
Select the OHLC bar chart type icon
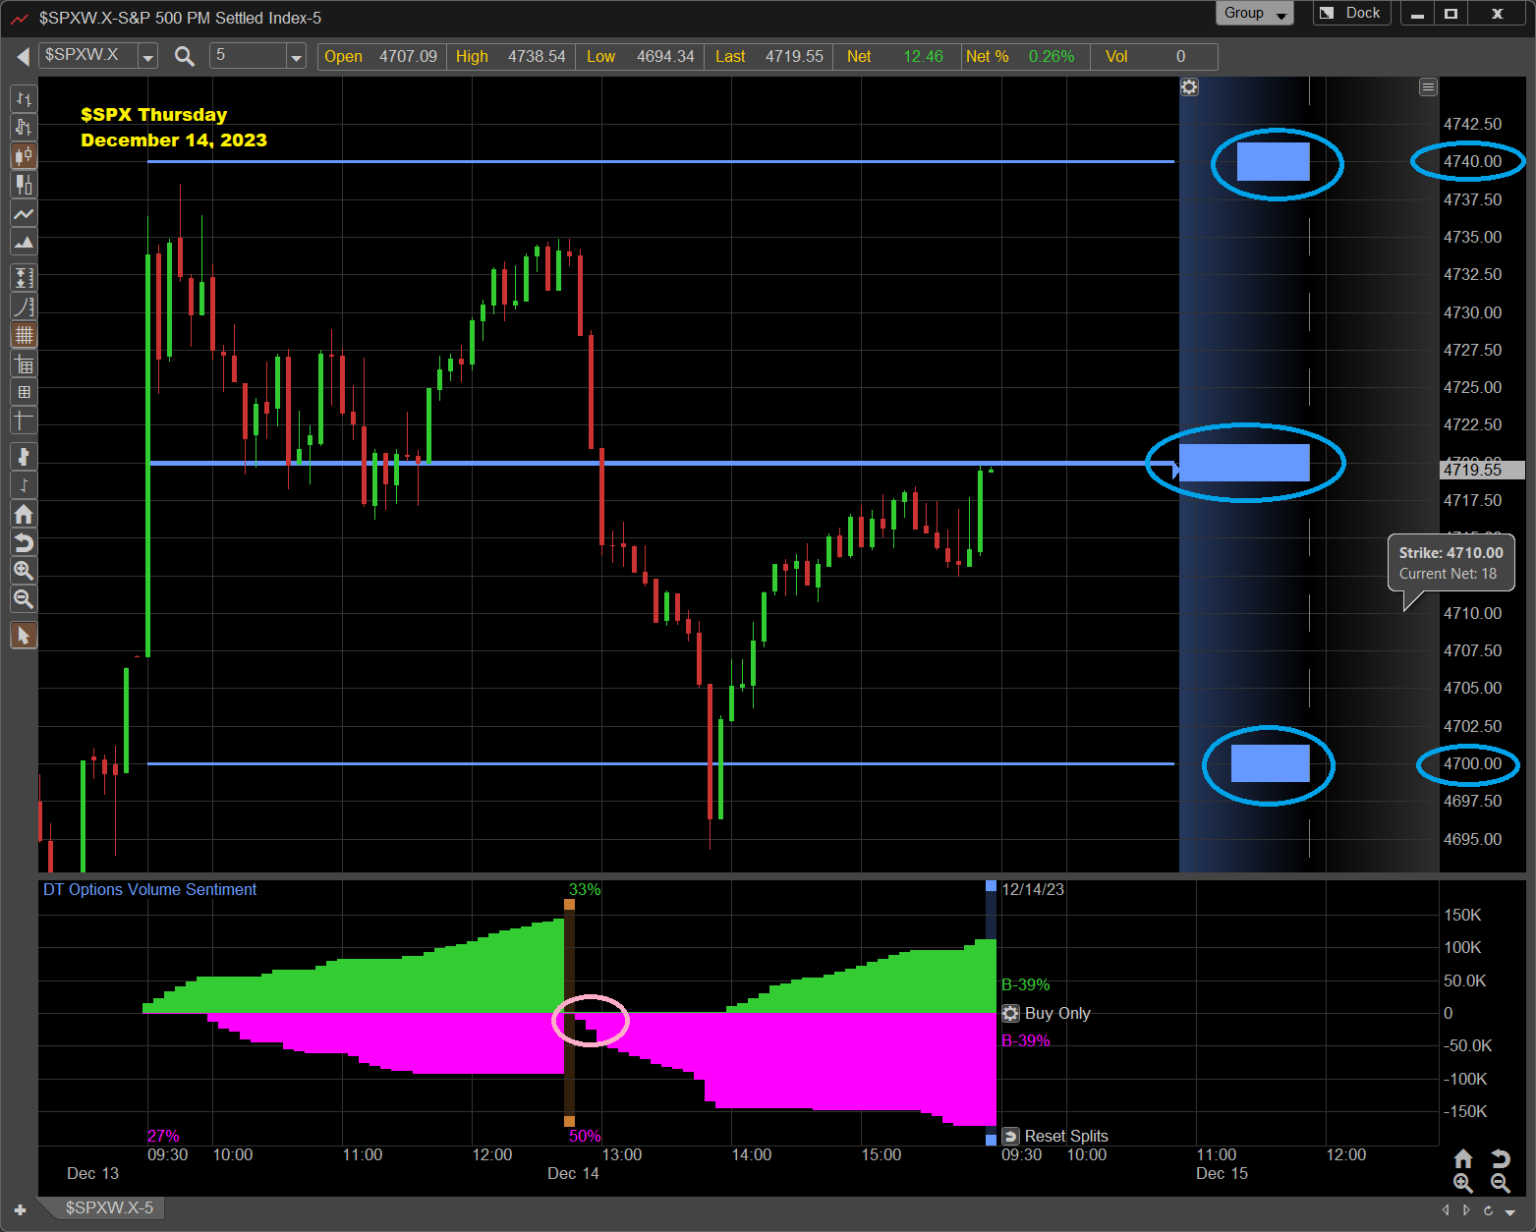click(x=23, y=99)
